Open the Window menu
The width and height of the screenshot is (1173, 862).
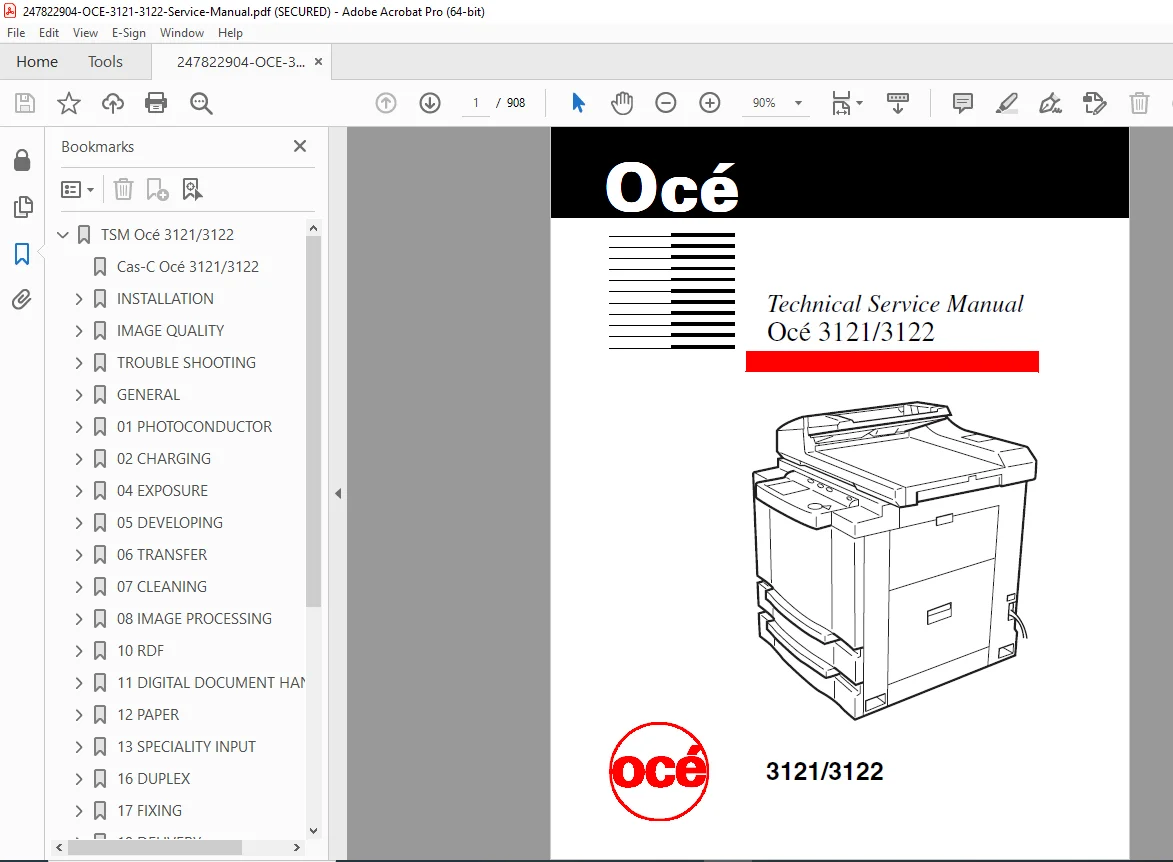(182, 33)
